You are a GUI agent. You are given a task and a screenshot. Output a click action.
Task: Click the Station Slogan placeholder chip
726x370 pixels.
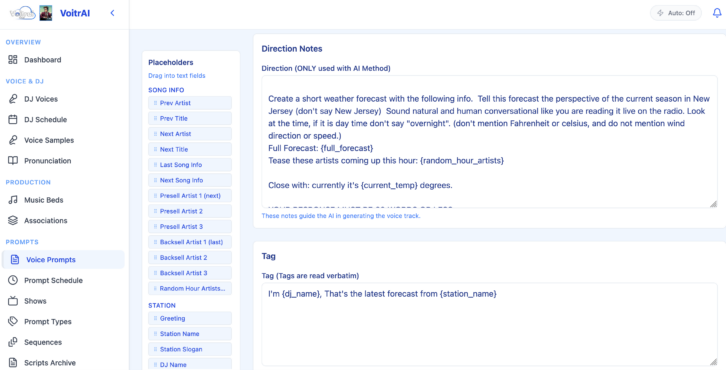click(x=190, y=349)
